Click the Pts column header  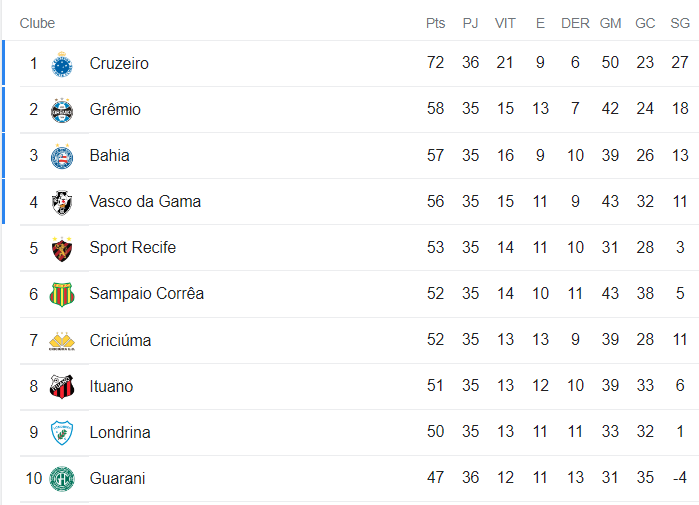435,23
